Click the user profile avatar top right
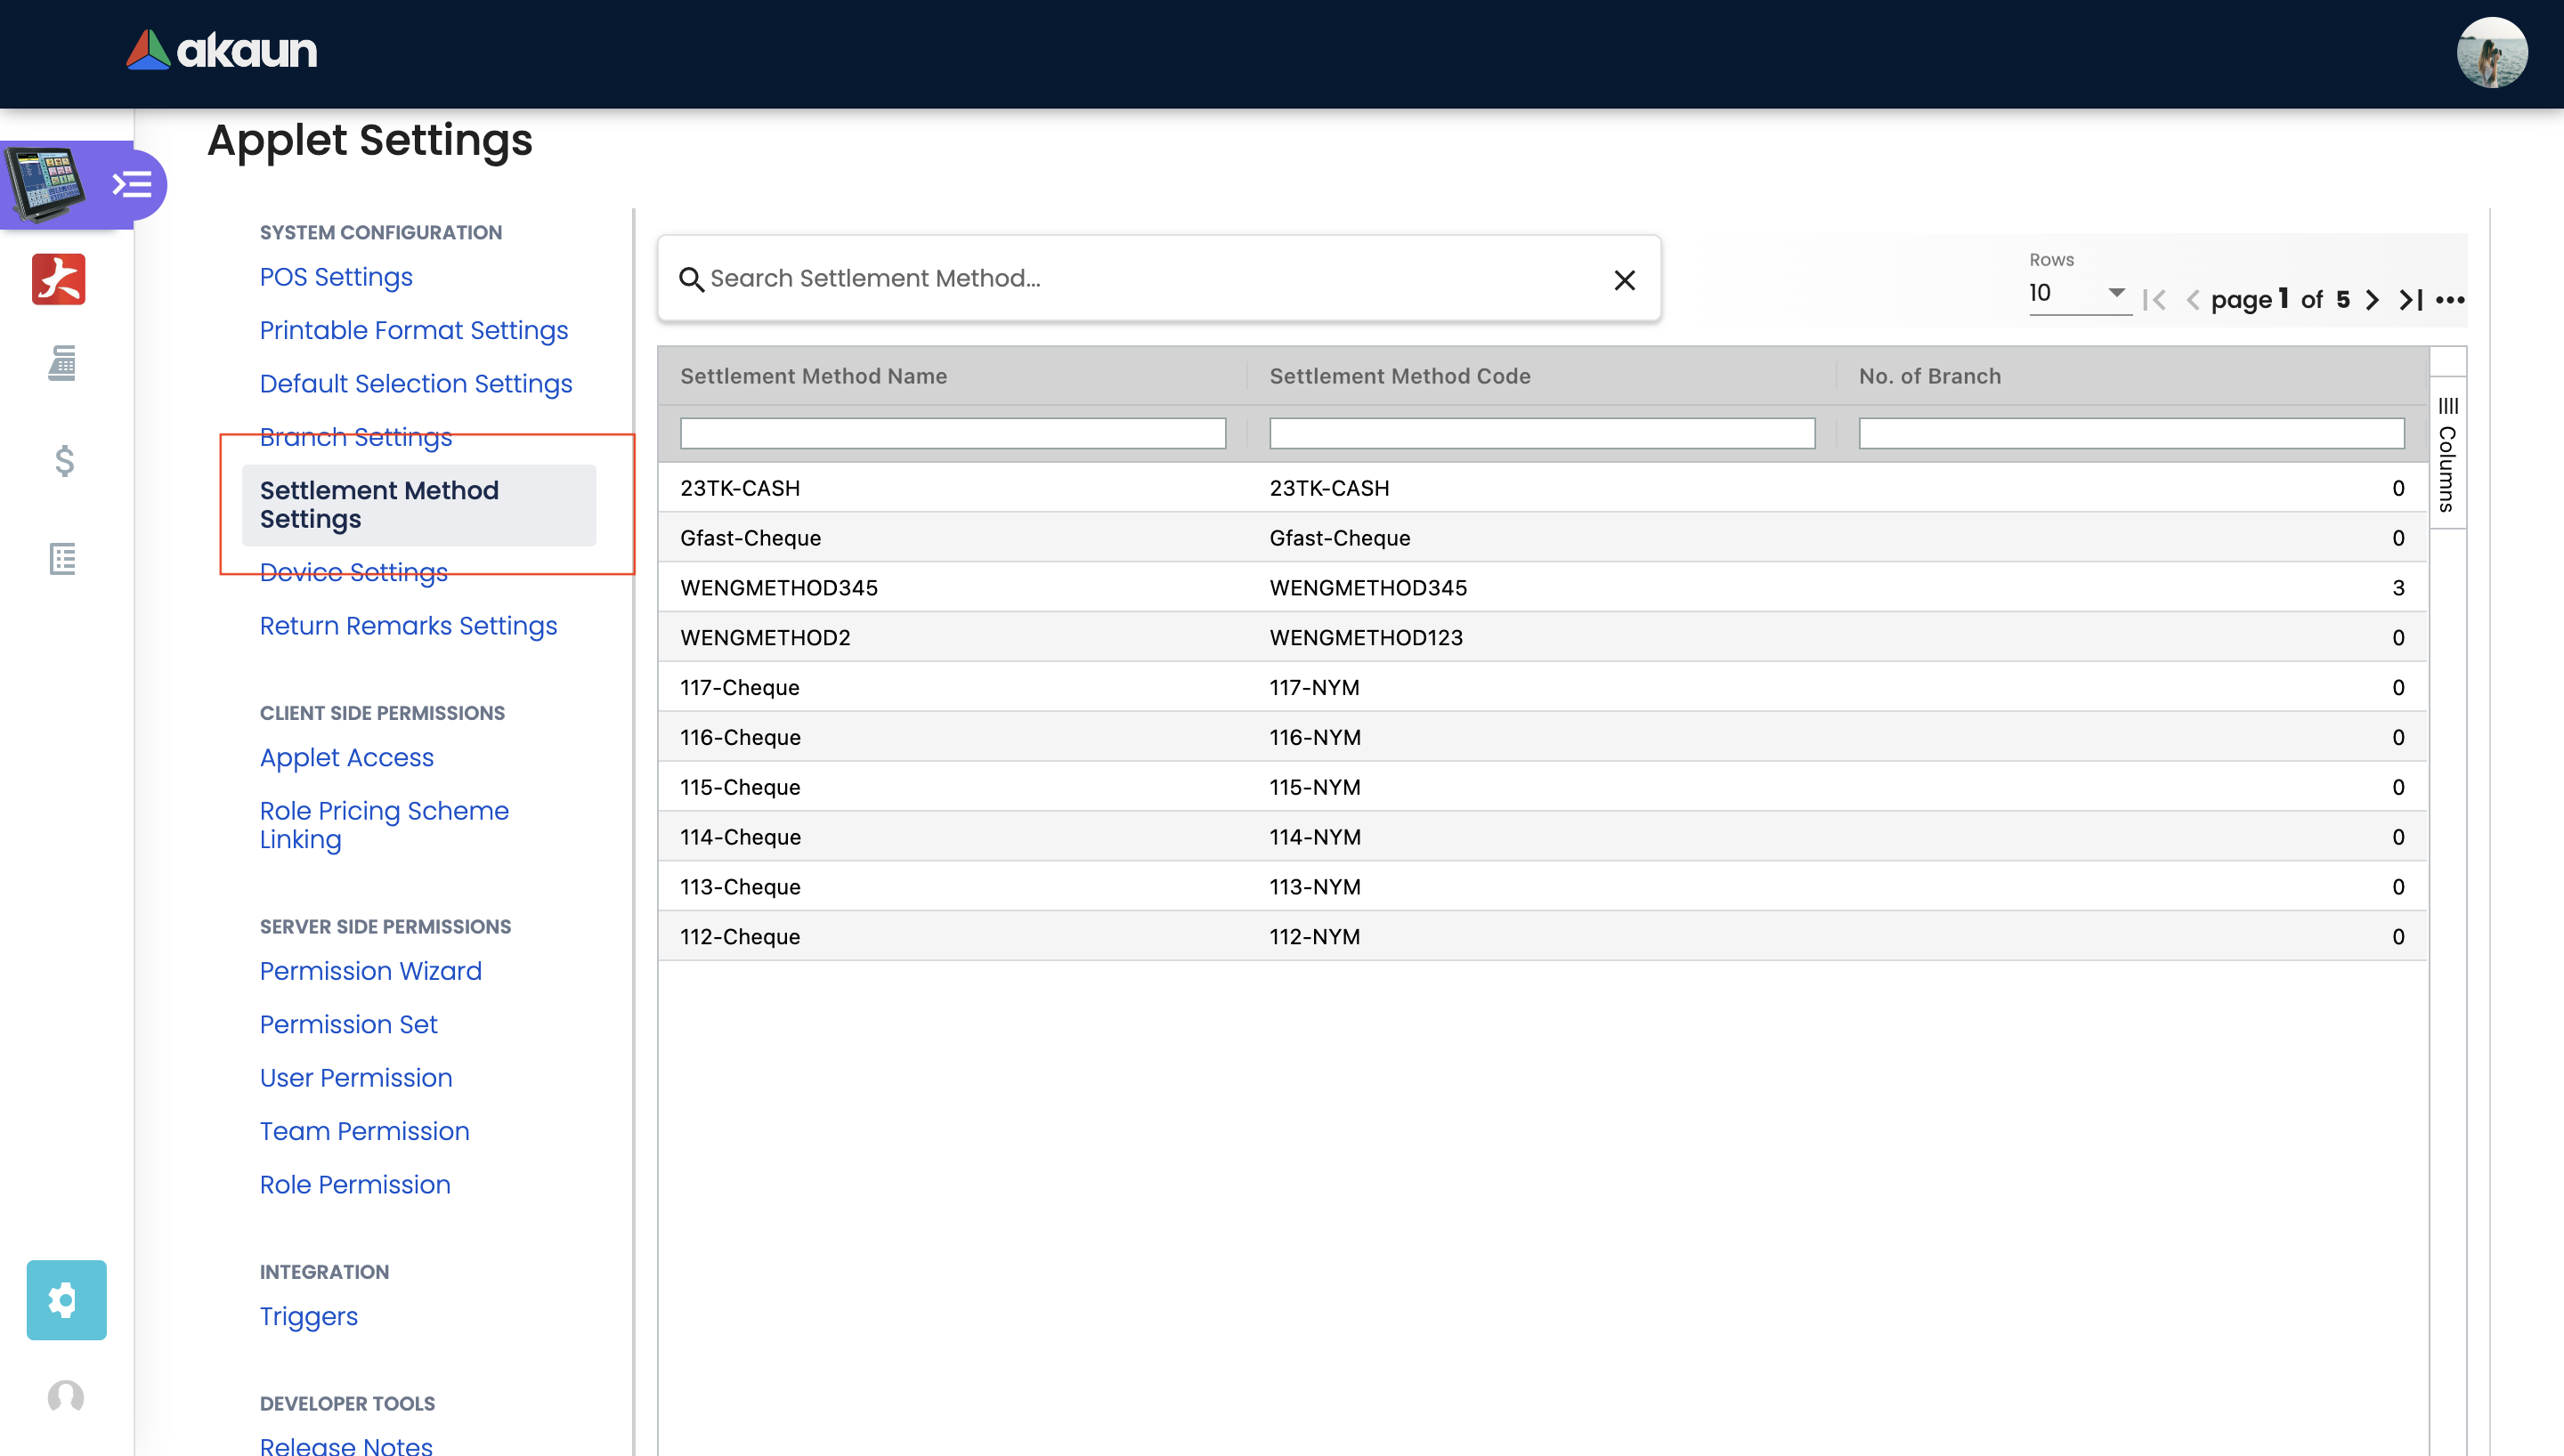Screen dimensions: 2564x1456 pos(2491,52)
